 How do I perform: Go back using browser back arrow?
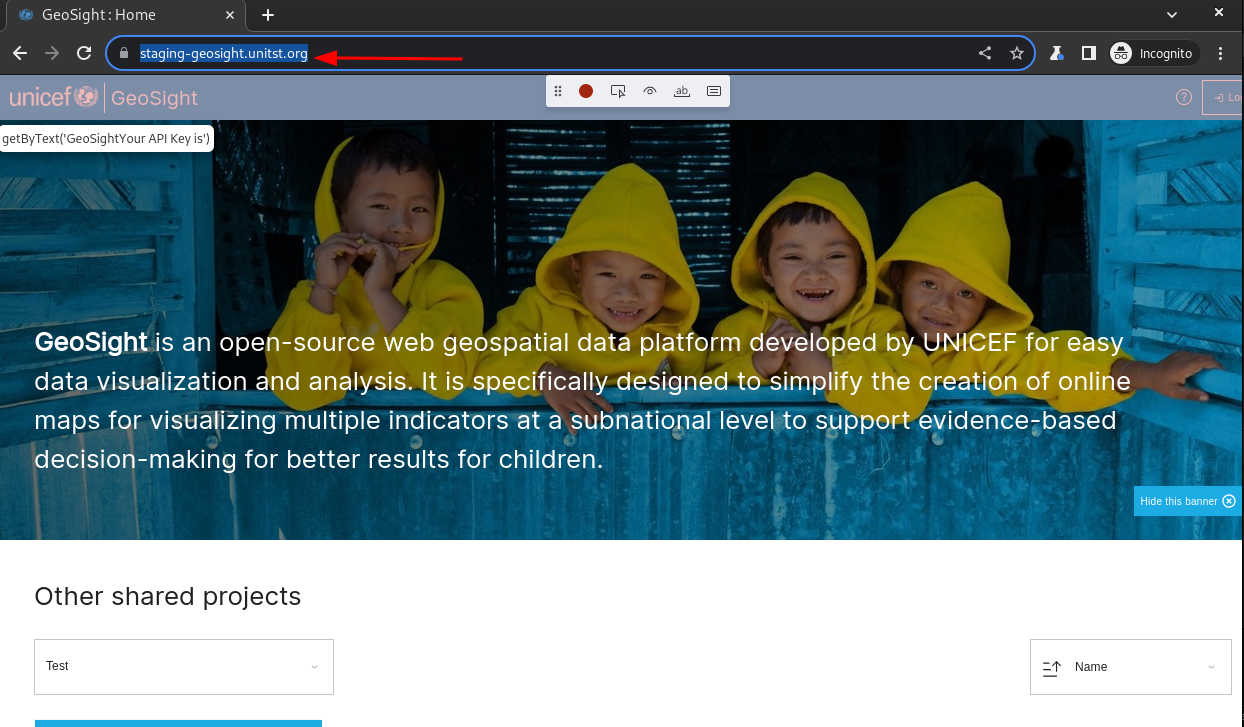20,53
